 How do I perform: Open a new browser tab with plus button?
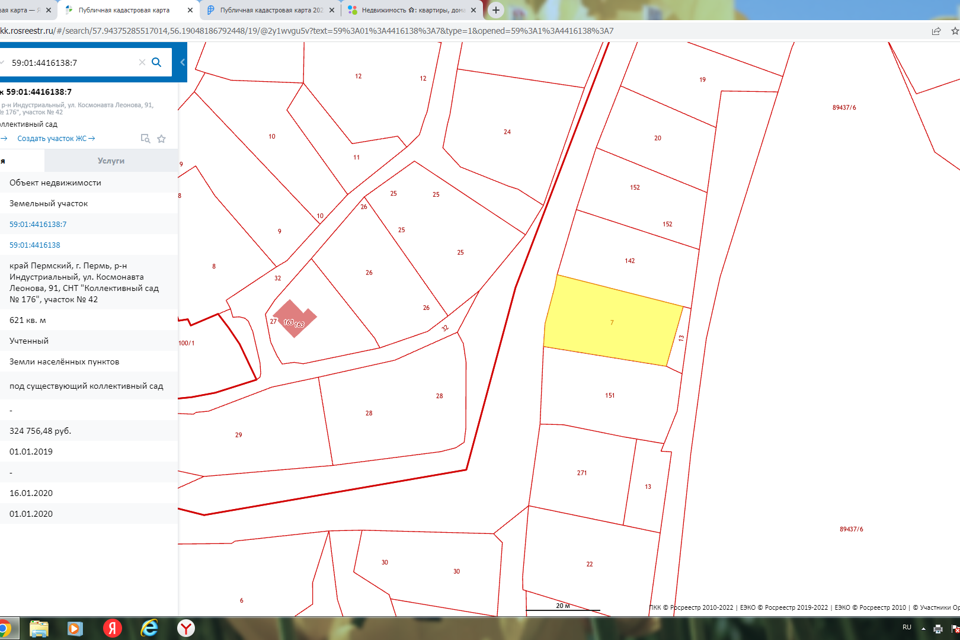click(x=496, y=10)
